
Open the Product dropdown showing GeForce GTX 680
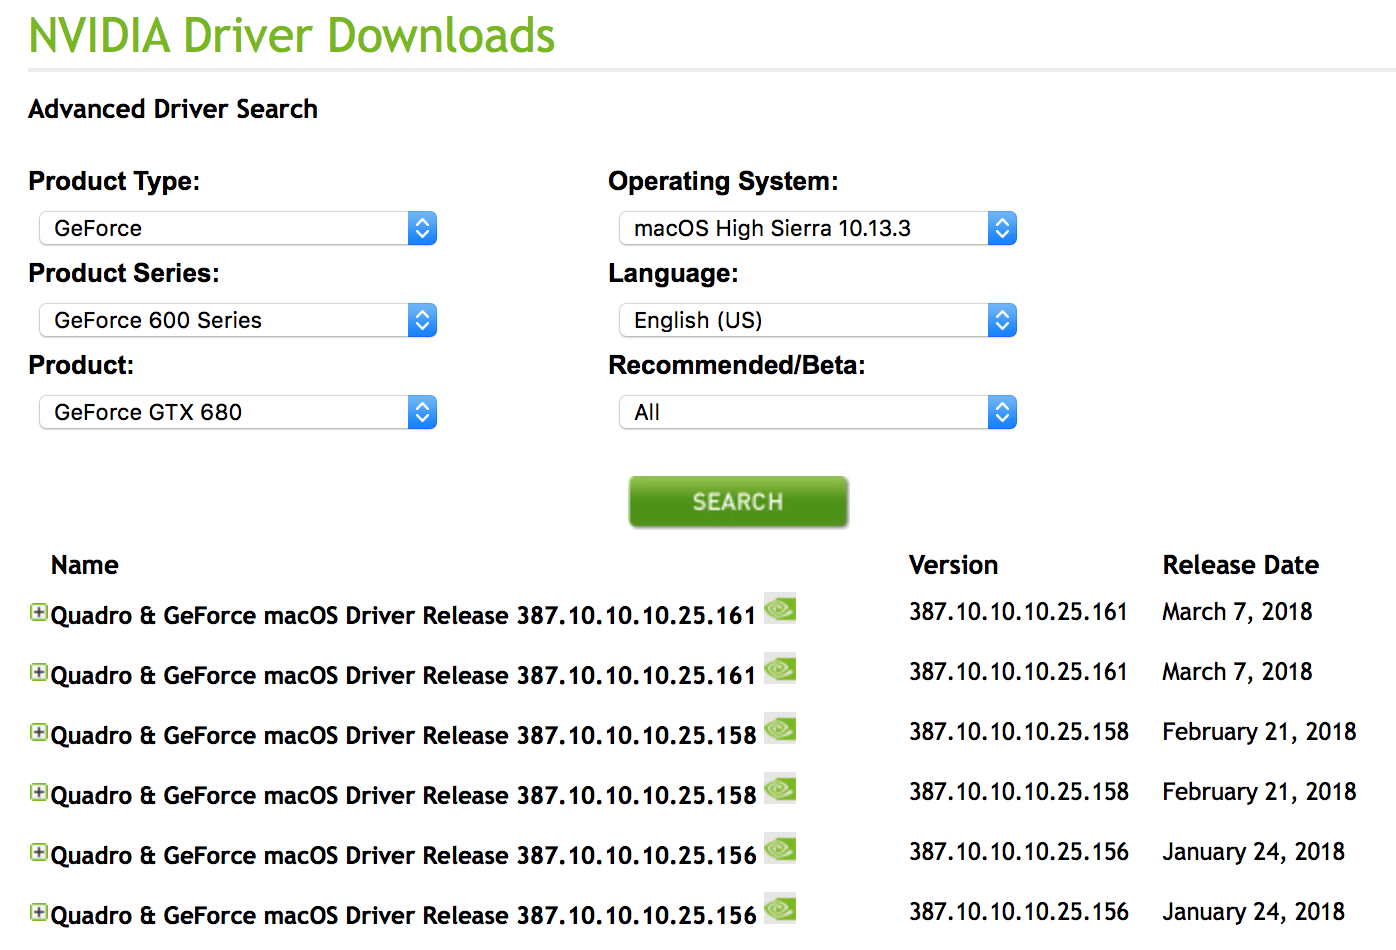238,412
